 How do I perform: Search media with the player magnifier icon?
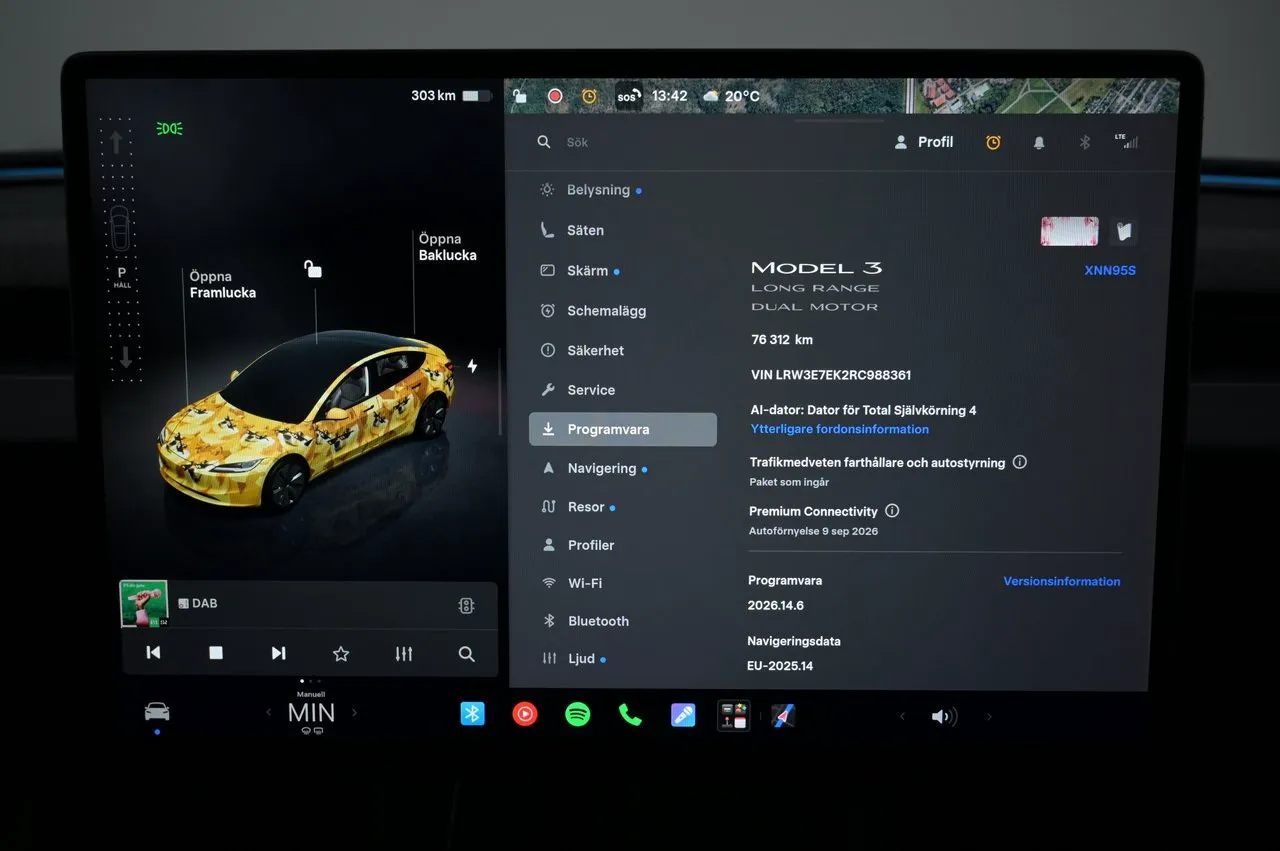[x=466, y=654]
